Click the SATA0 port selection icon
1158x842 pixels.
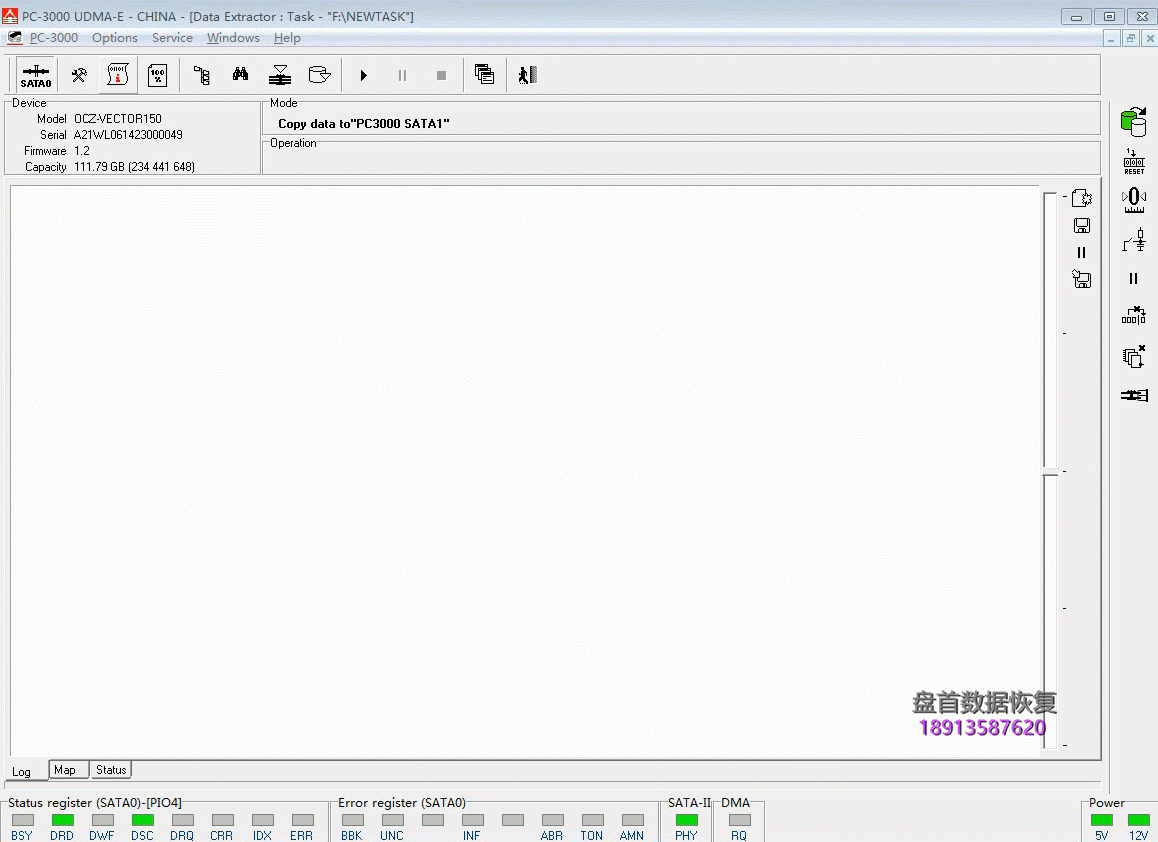(35, 75)
